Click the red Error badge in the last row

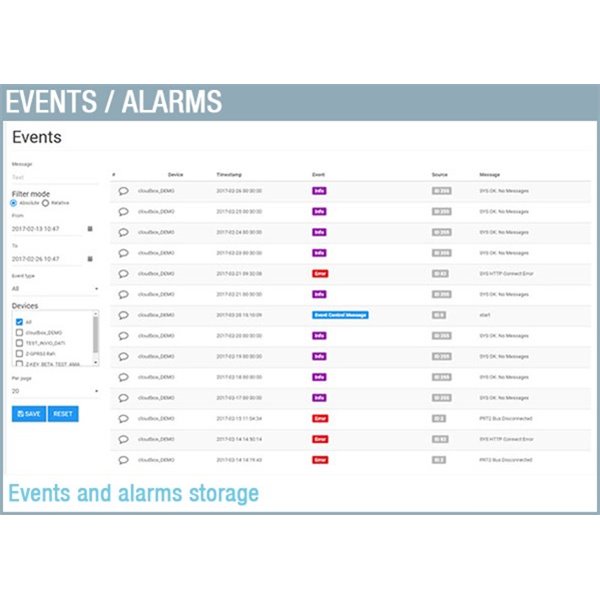[x=320, y=460]
